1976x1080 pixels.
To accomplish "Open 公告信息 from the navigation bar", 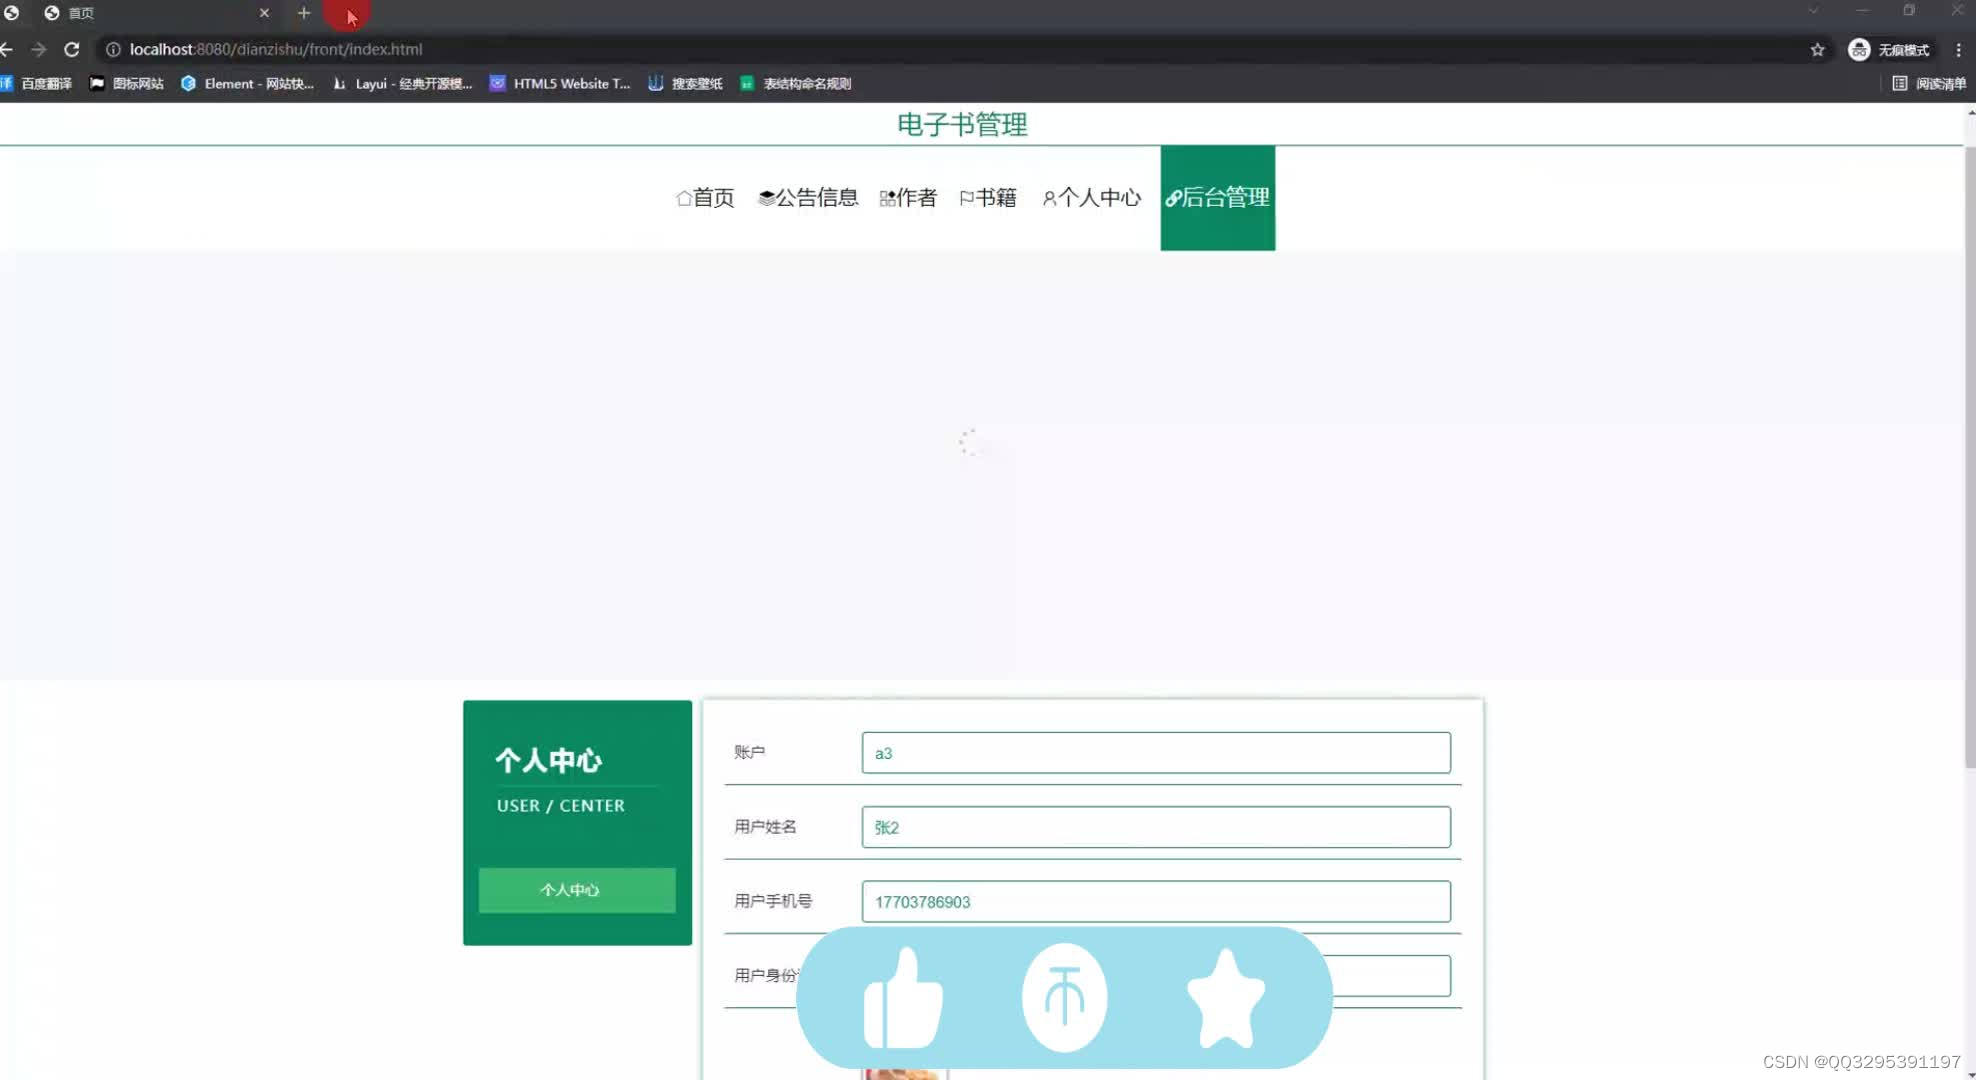I will coord(807,198).
